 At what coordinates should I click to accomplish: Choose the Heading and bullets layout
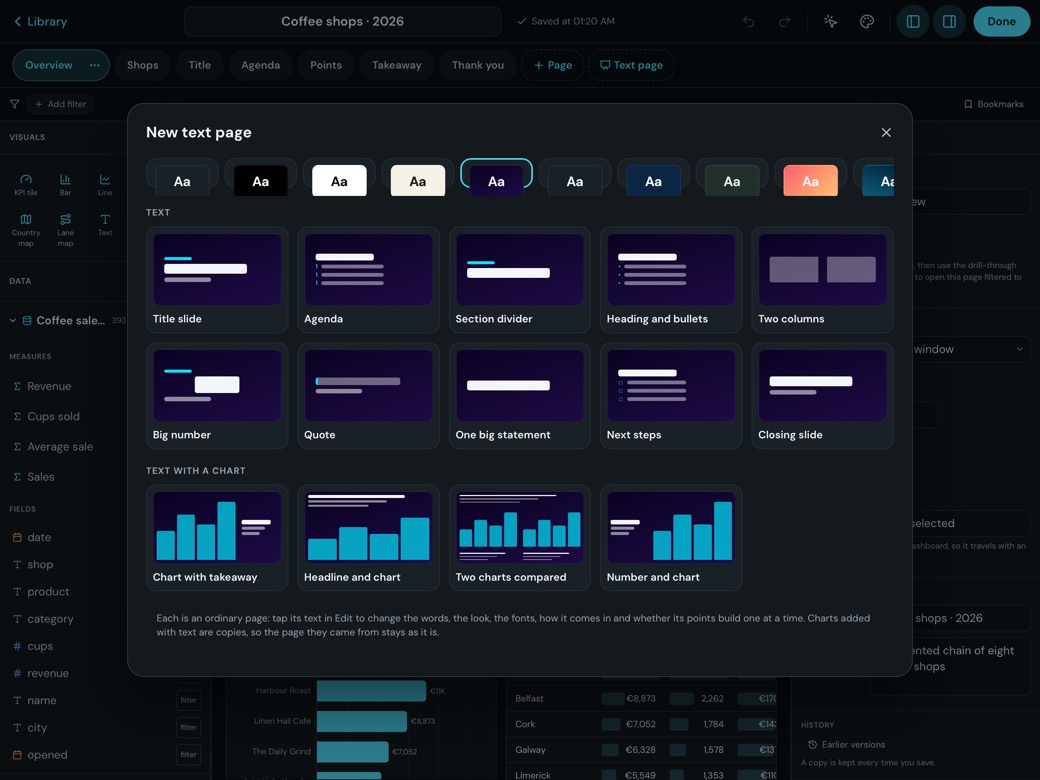coord(671,280)
